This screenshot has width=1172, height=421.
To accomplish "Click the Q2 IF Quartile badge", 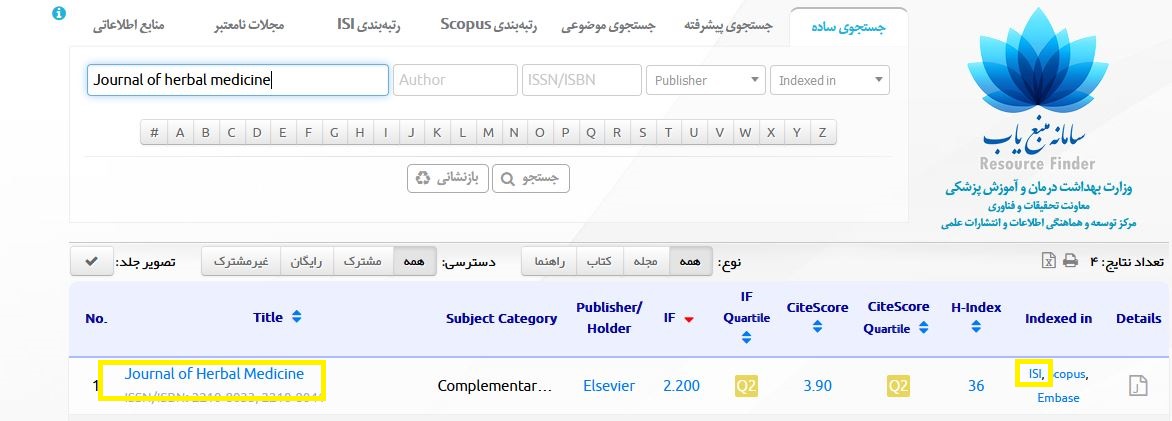I will click(746, 385).
